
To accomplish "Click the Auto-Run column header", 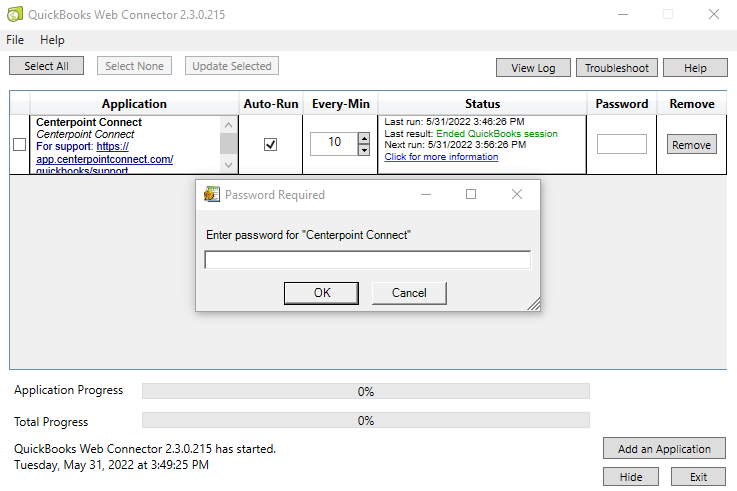I will coord(271,103).
